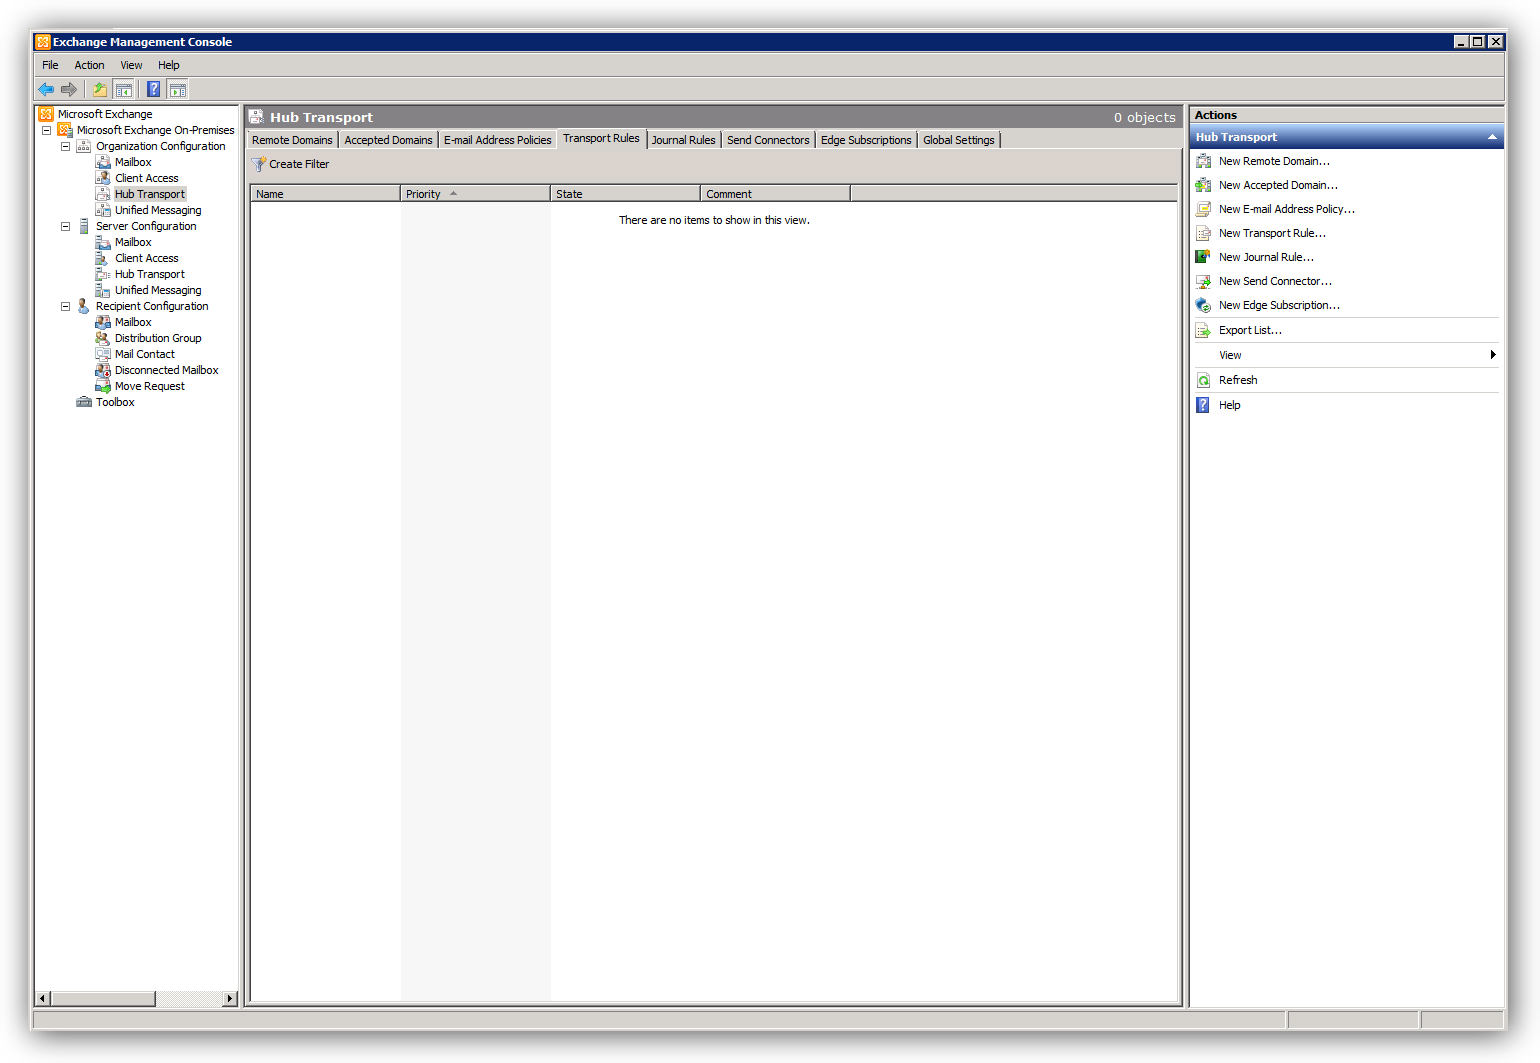The width and height of the screenshot is (1540, 1063).
Task: Click the Server Configuration tree icon
Action: tap(84, 226)
